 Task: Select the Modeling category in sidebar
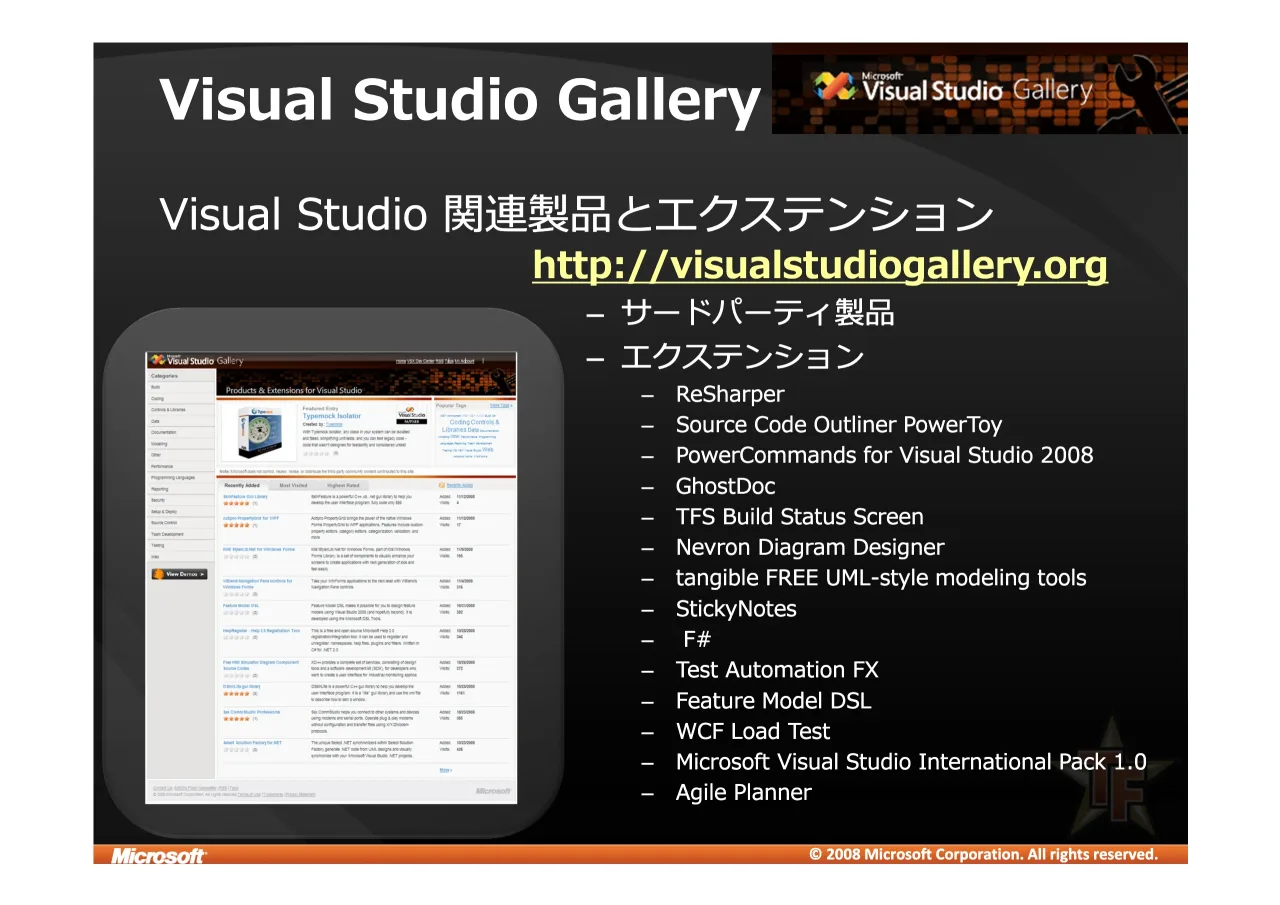pyautogui.click(x=181, y=444)
